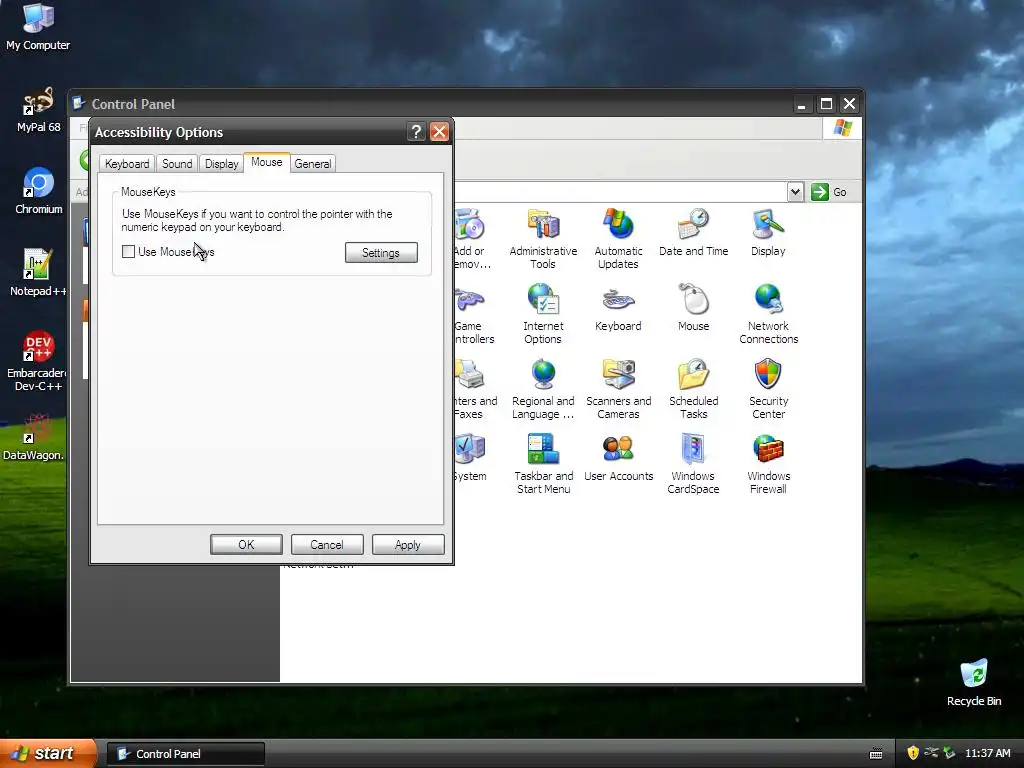Close the Accessibility Options dialog
1024x768 pixels.
pos(440,132)
